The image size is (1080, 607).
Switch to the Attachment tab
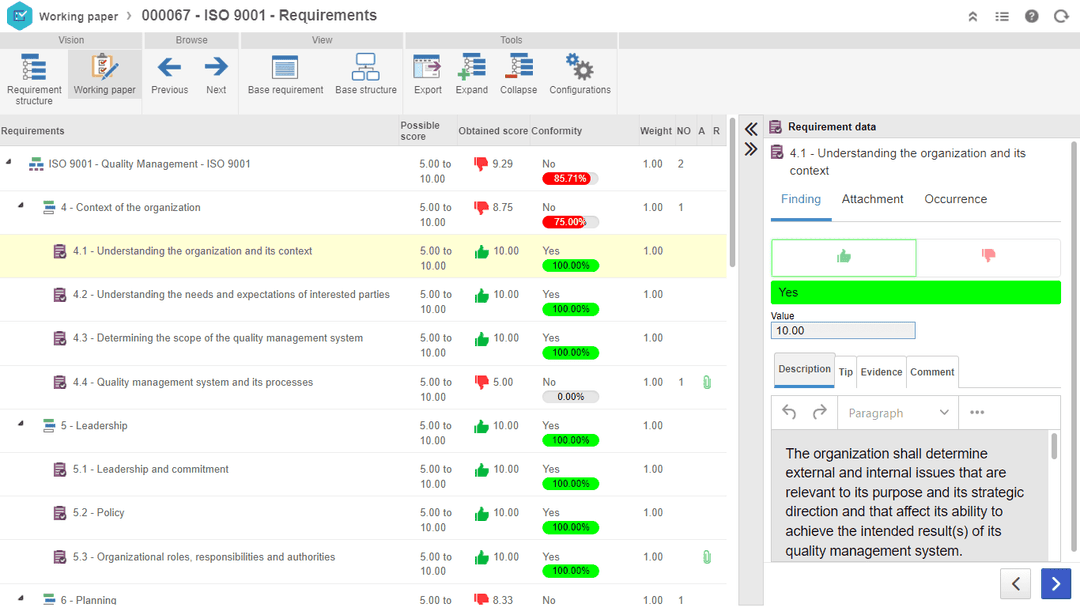tap(872, 199)
